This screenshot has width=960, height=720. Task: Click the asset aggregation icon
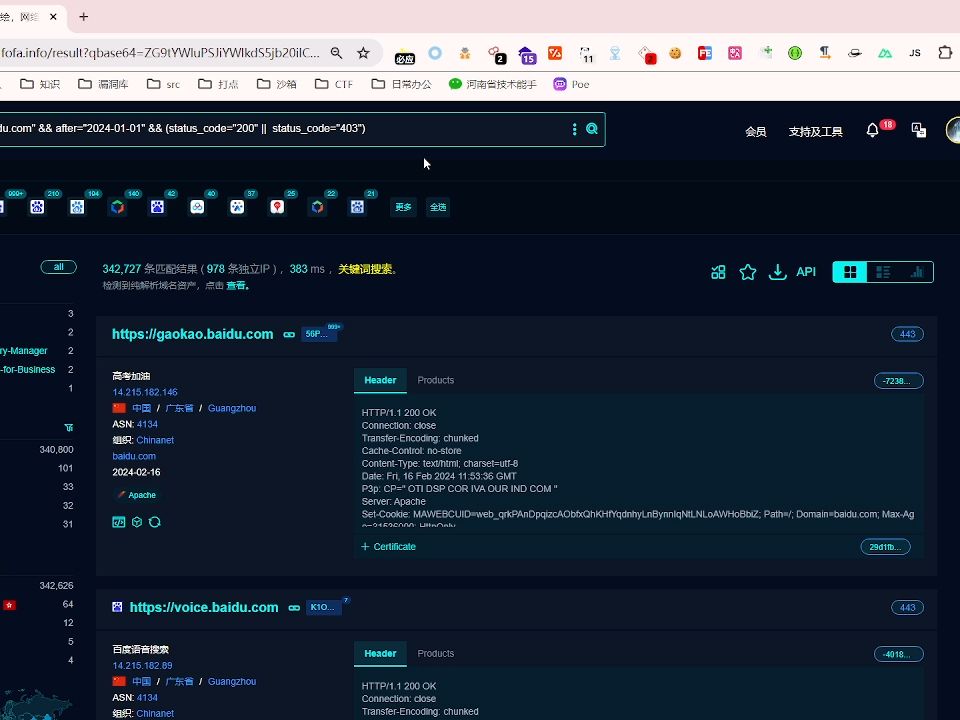(718, 271)
